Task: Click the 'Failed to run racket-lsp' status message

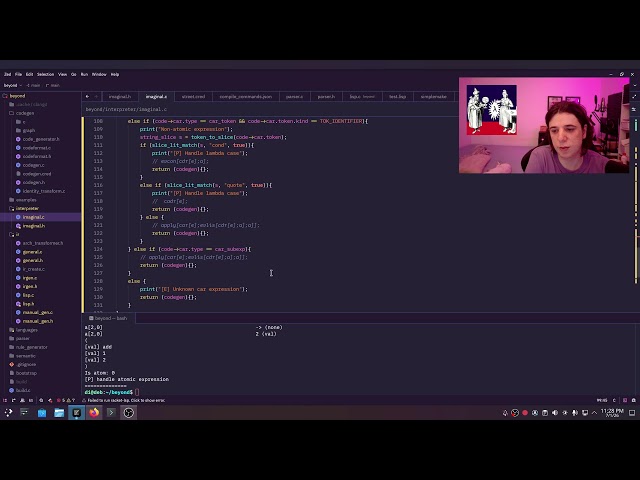Action: point(126,400)
